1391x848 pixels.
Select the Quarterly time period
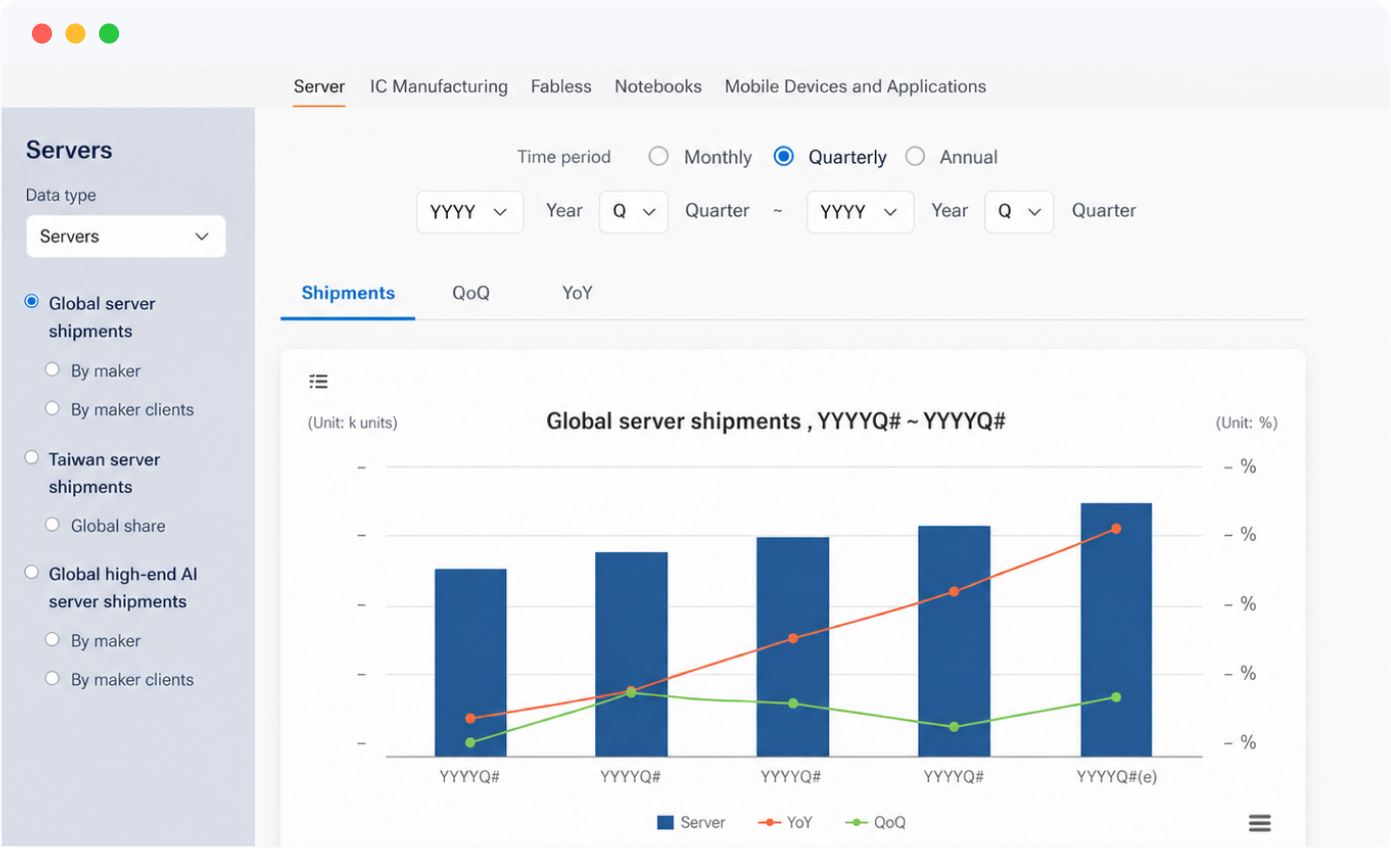pos(784,157)
